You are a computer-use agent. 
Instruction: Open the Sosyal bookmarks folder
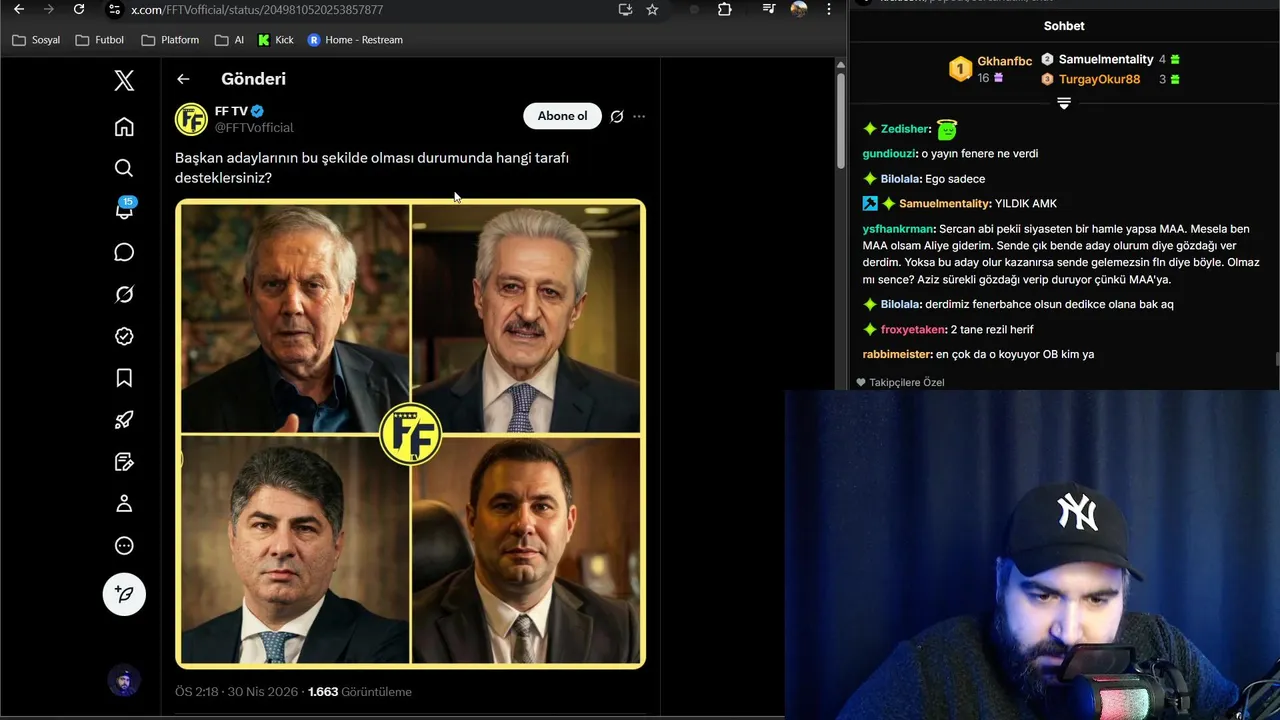36,40
